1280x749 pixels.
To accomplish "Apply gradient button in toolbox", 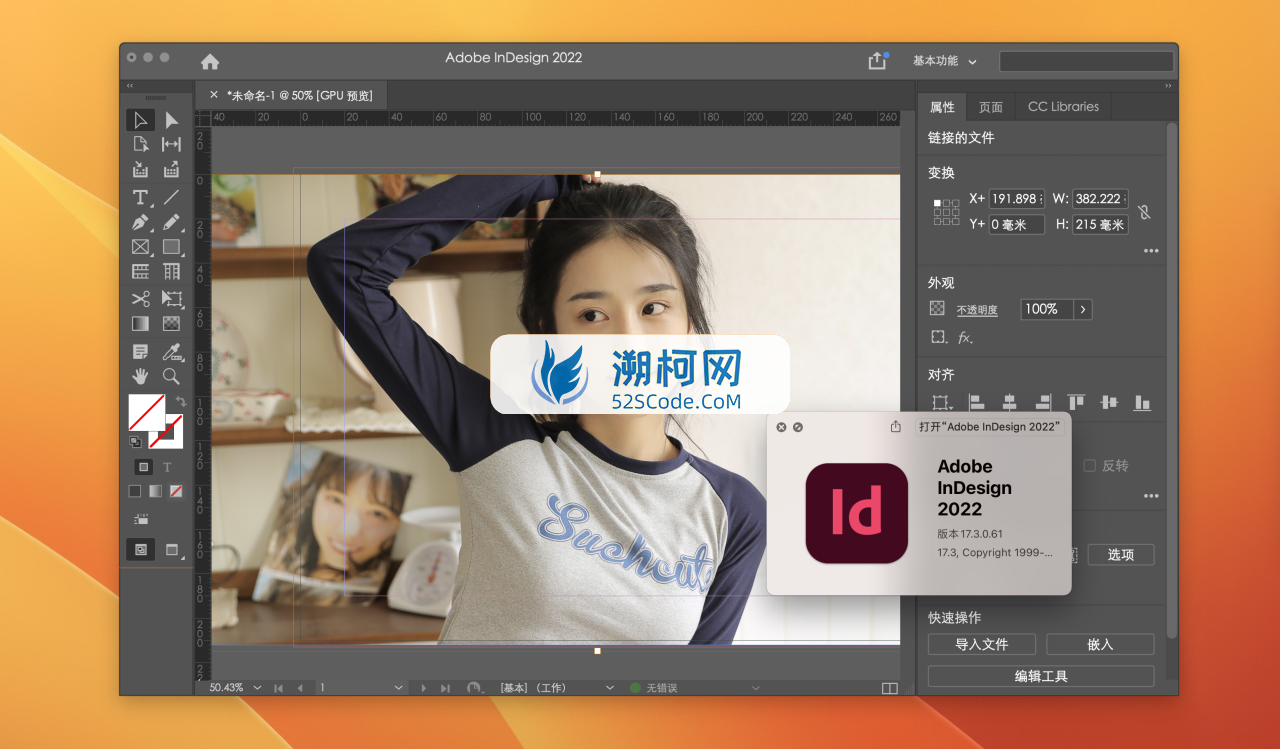I will [155, 491].
